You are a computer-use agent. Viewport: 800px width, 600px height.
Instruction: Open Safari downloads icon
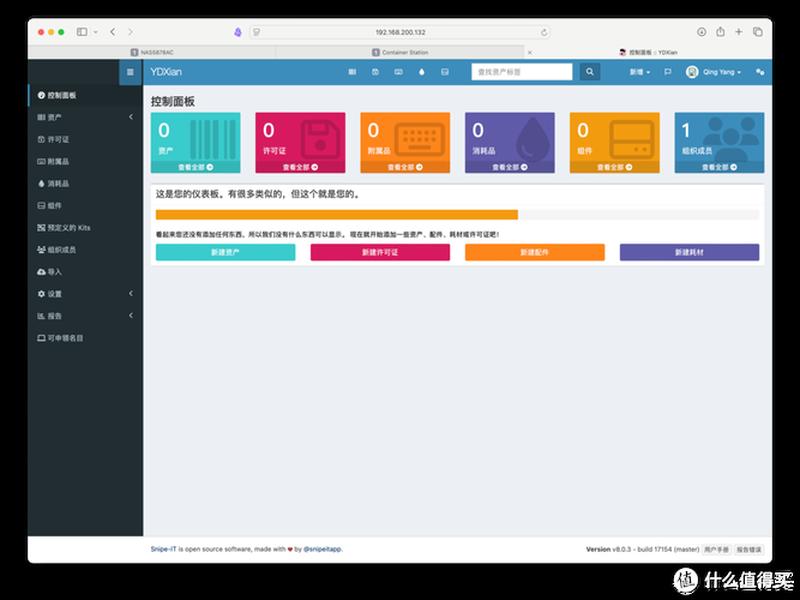702,32
